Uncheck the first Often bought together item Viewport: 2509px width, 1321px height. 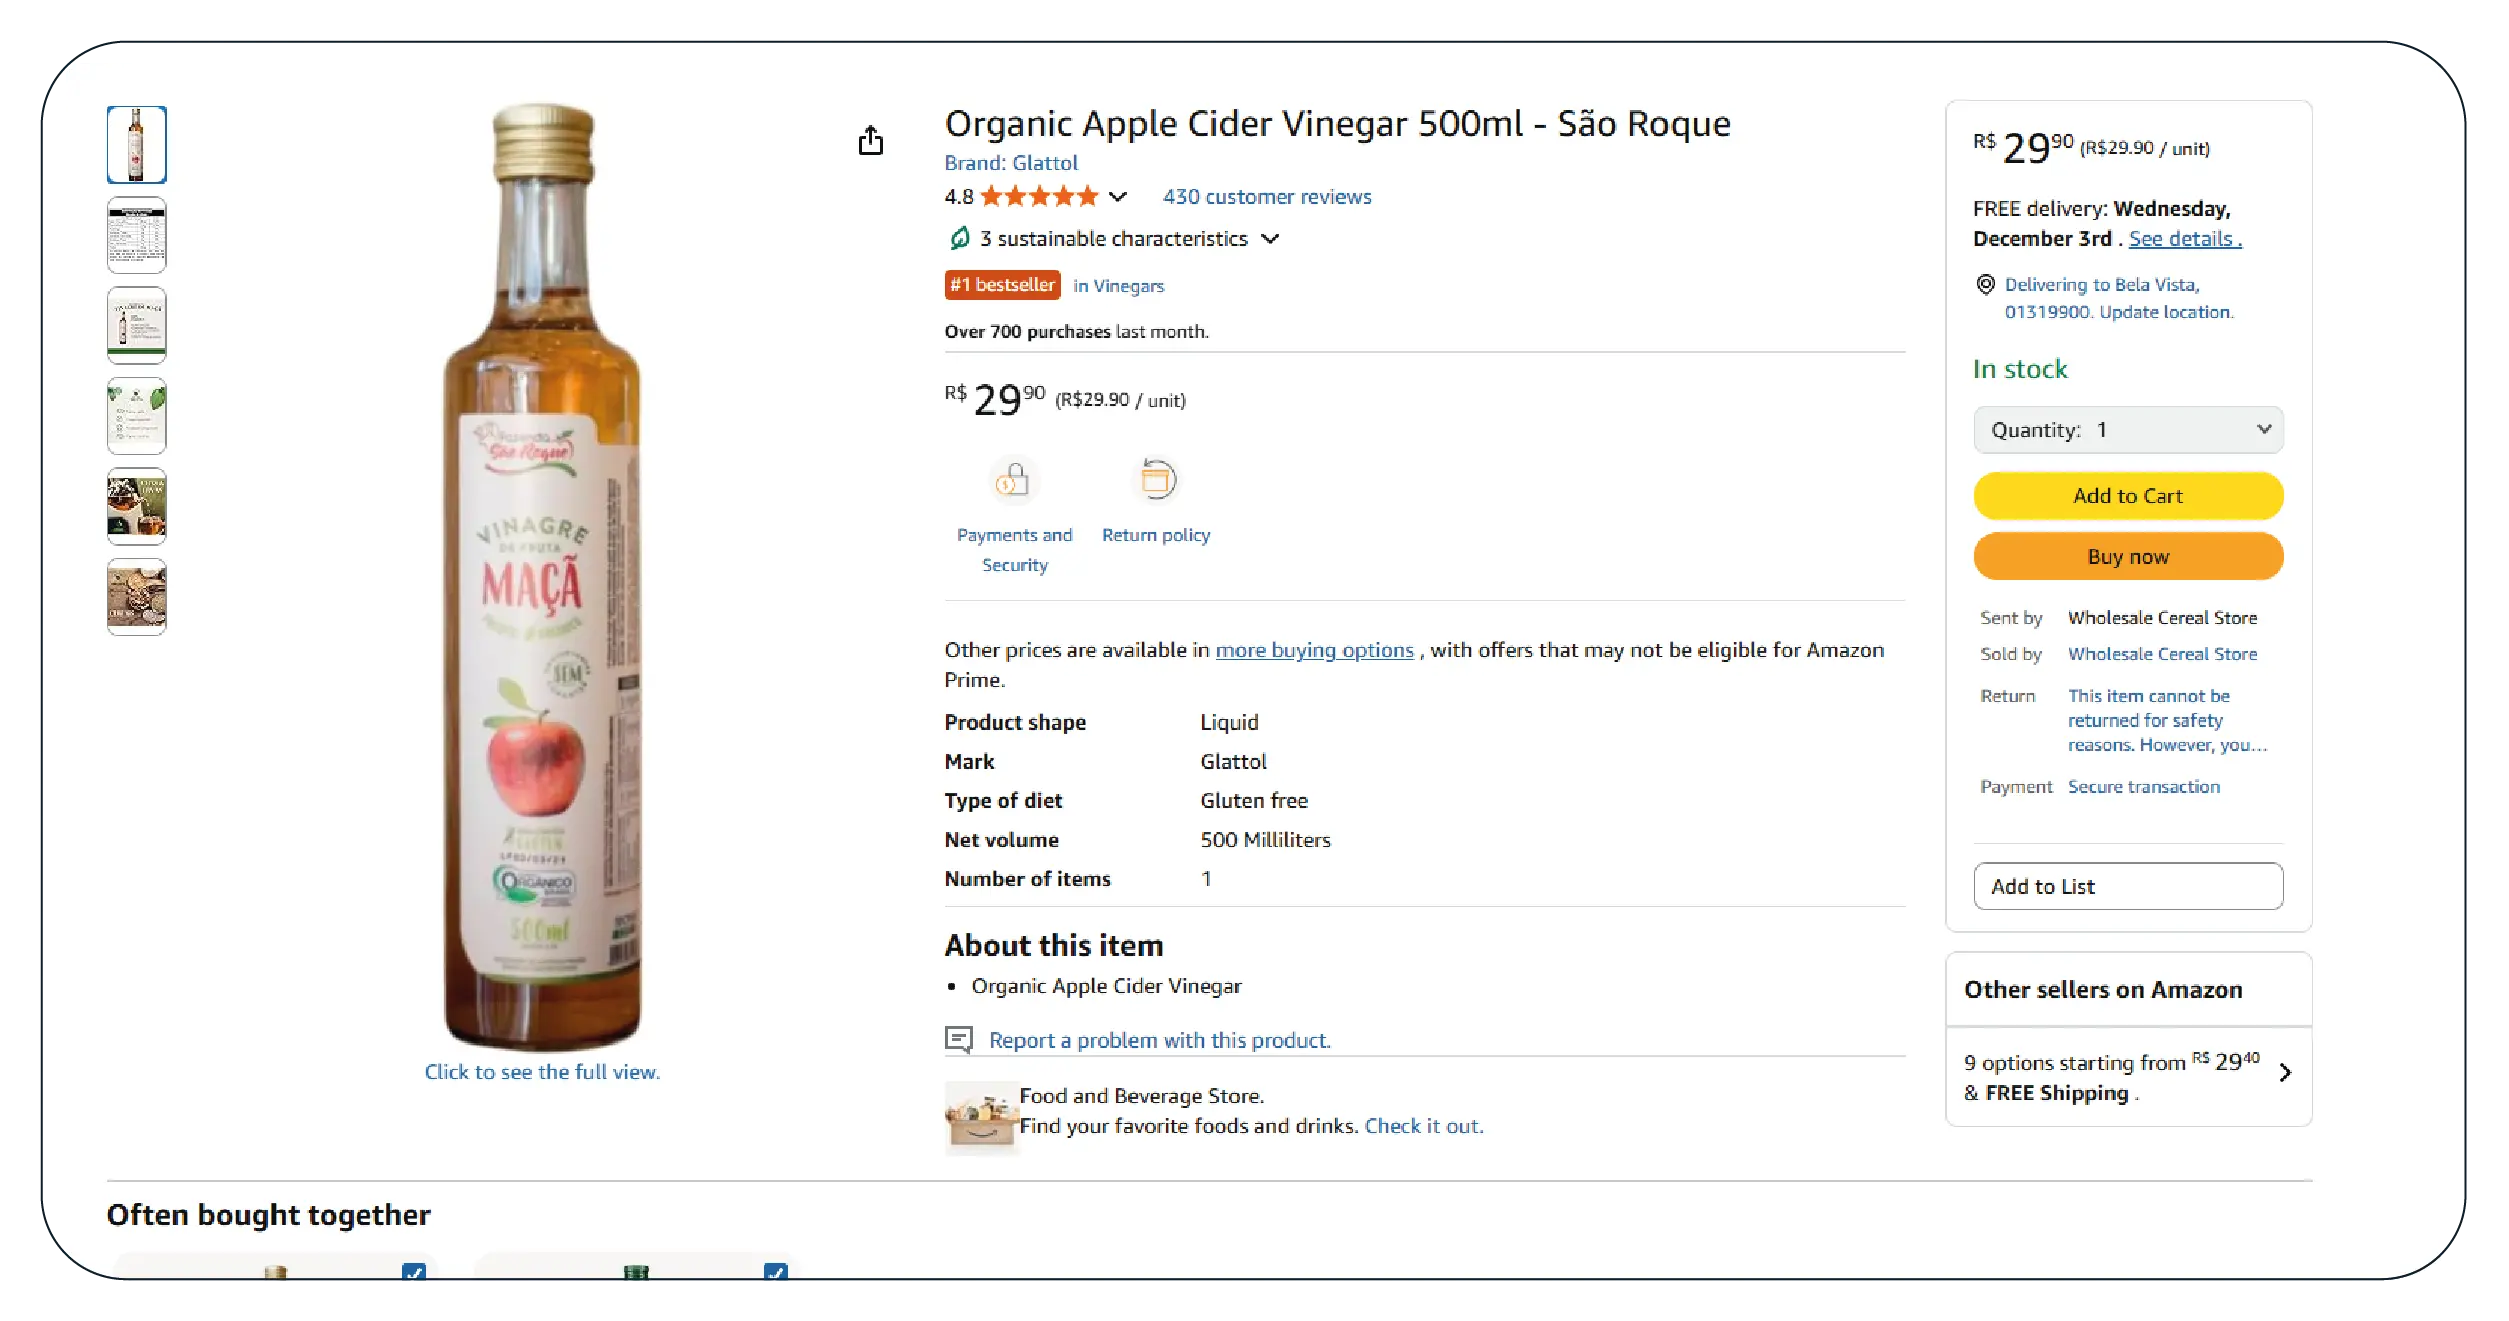[413, 1273]
